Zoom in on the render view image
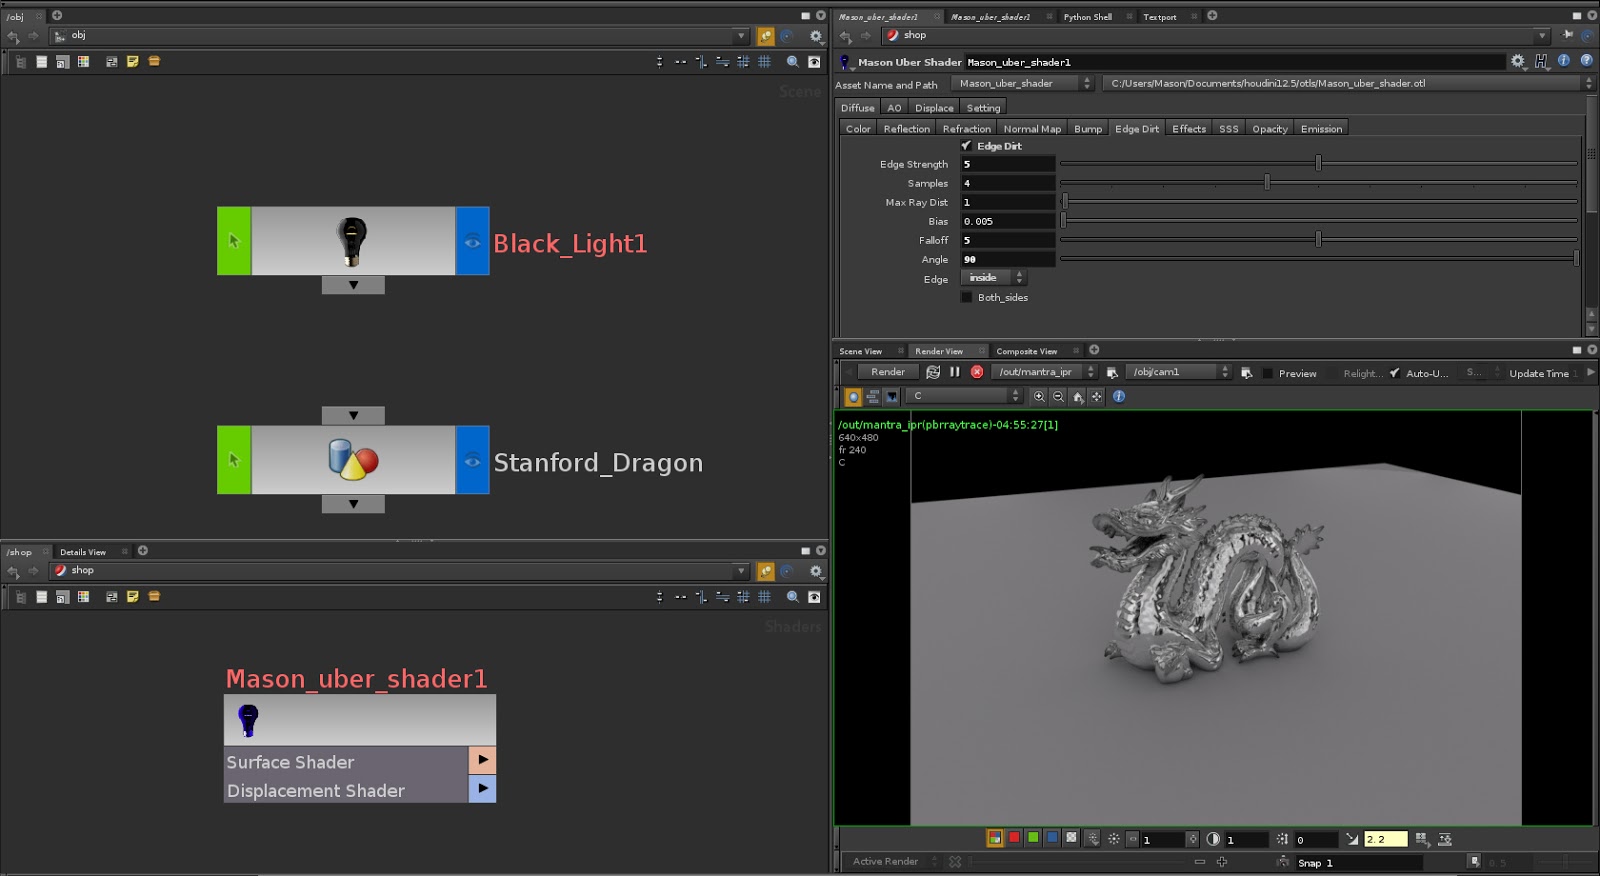 click(1039, 397)
